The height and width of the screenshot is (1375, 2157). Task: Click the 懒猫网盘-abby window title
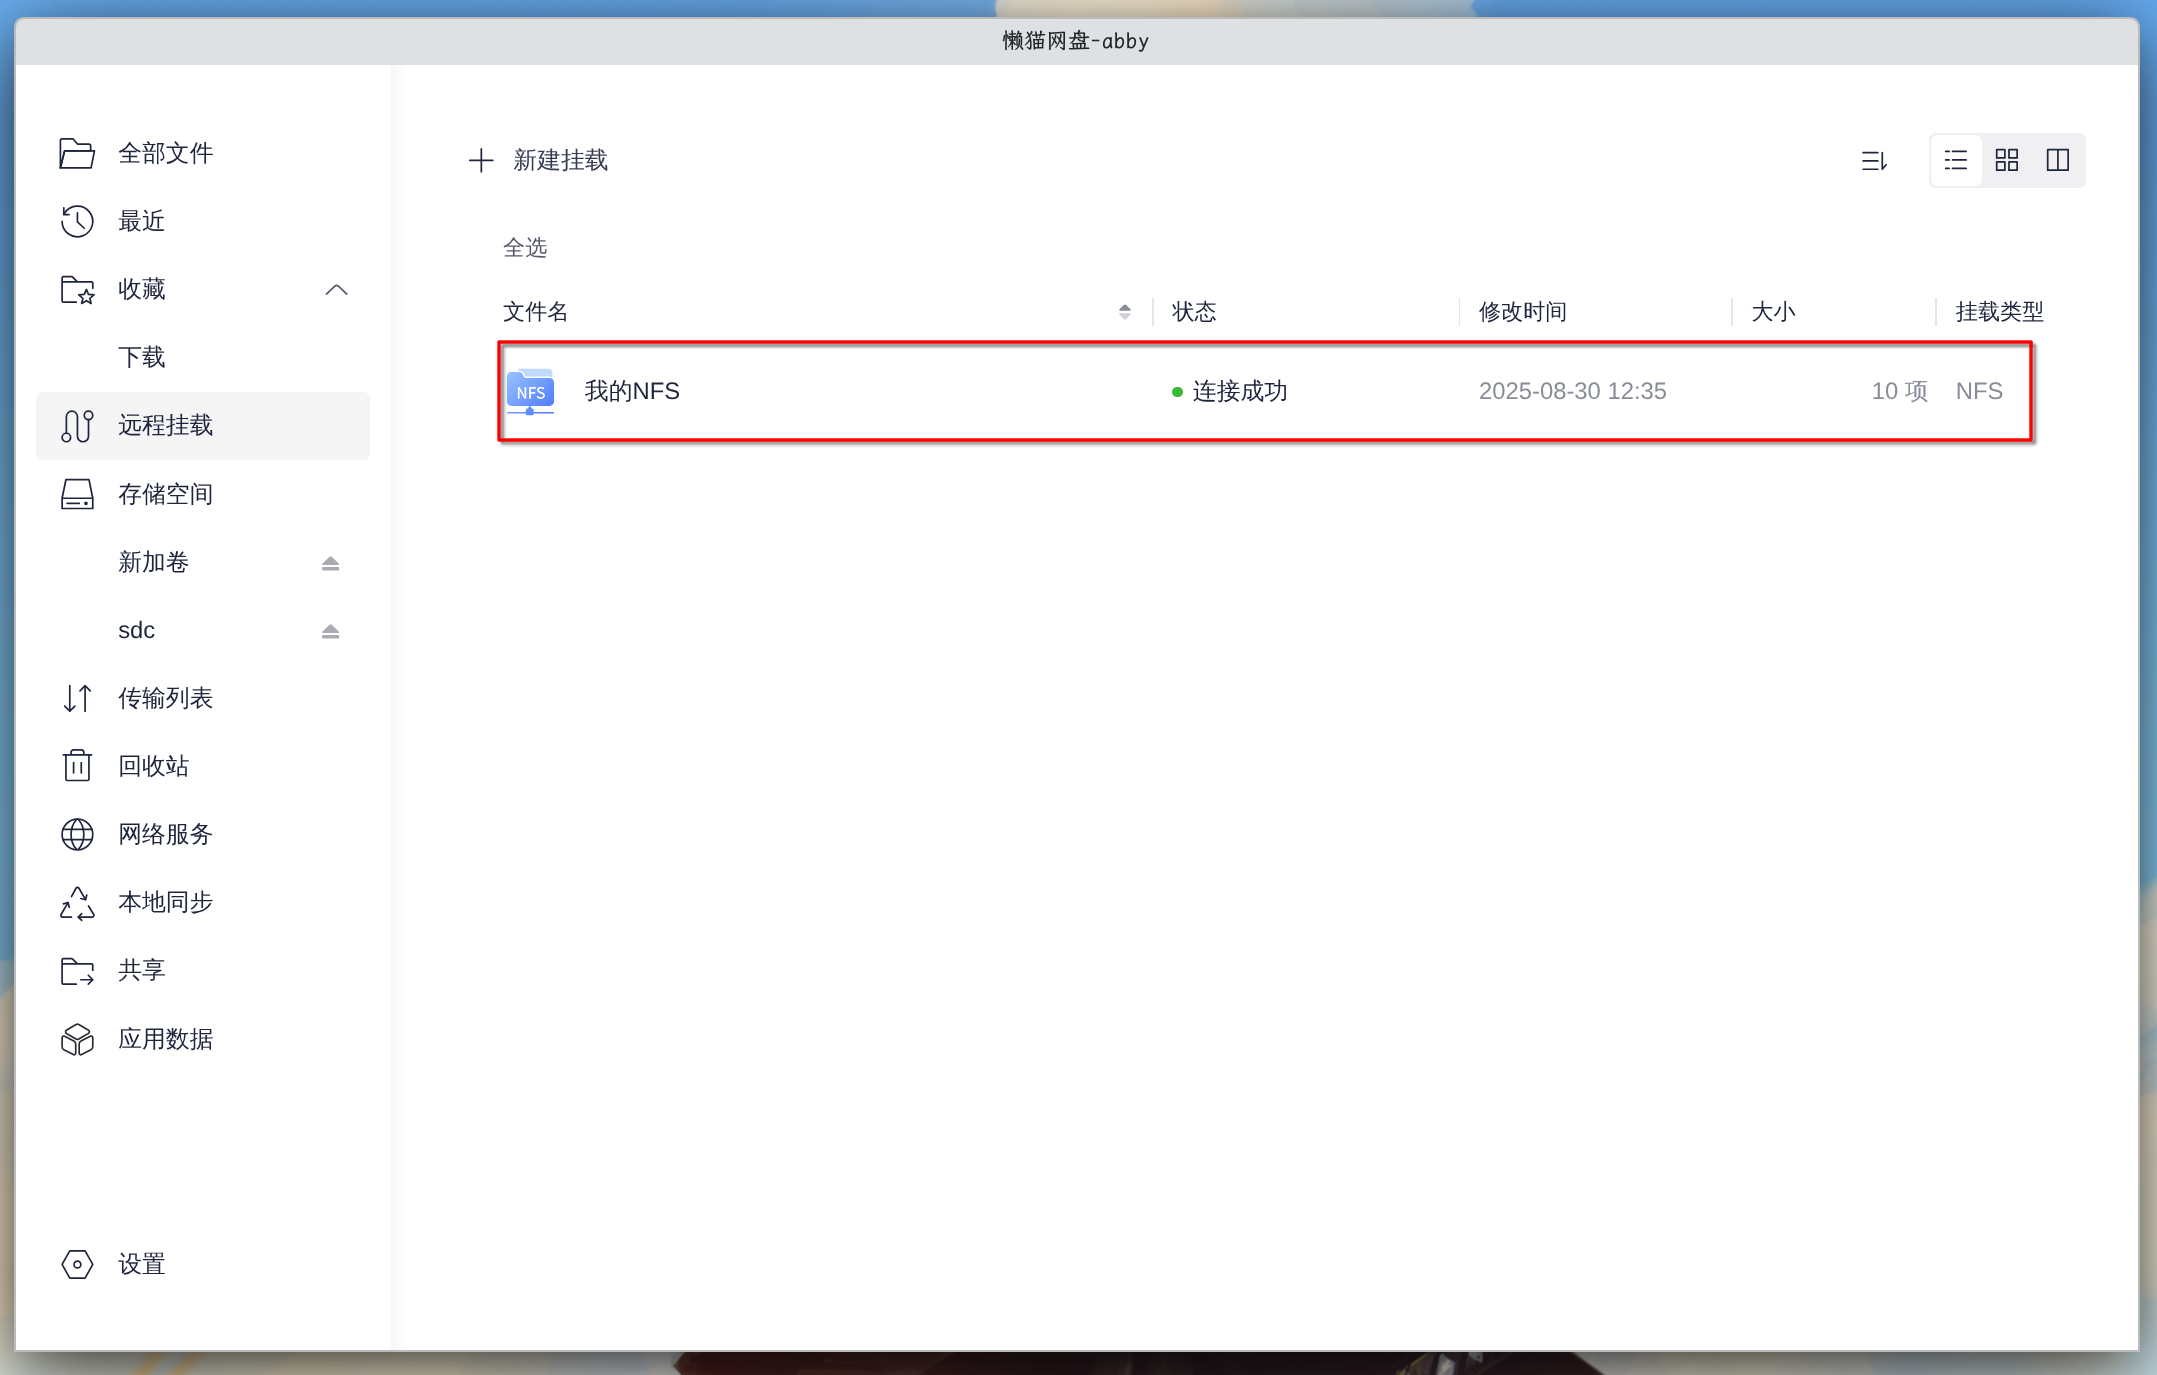pyautogui.click(x=1076, y=41)
